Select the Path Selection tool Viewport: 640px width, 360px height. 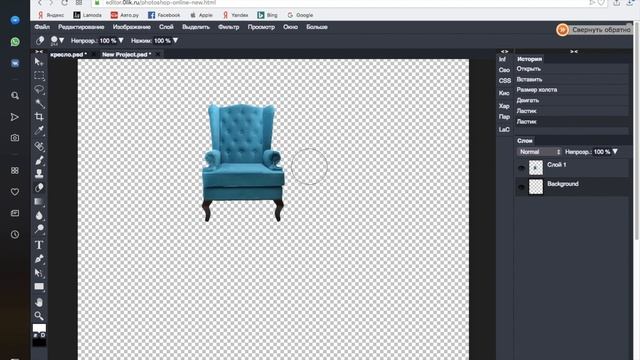tap(39, 273)
